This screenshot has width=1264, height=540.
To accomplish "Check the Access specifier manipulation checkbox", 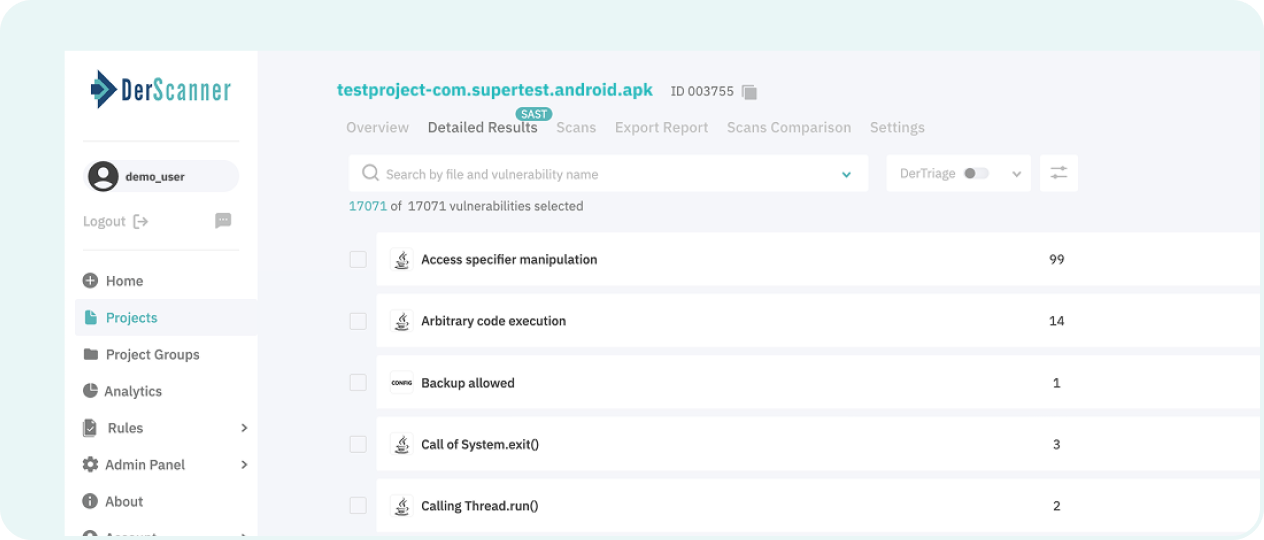I will [358, 259].
